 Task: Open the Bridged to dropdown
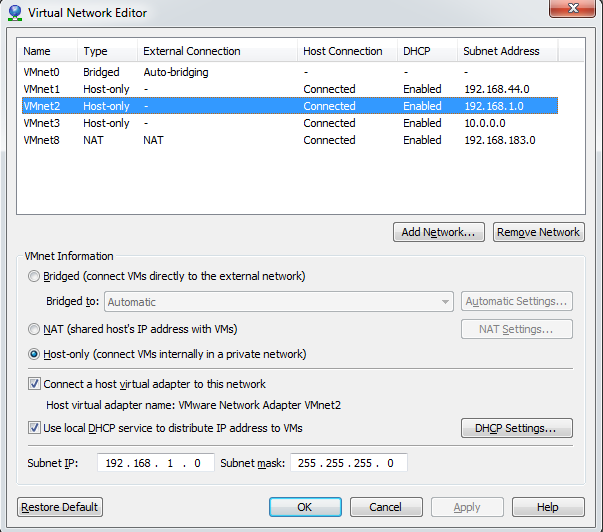pyautogui.click(x=279, y=302)
